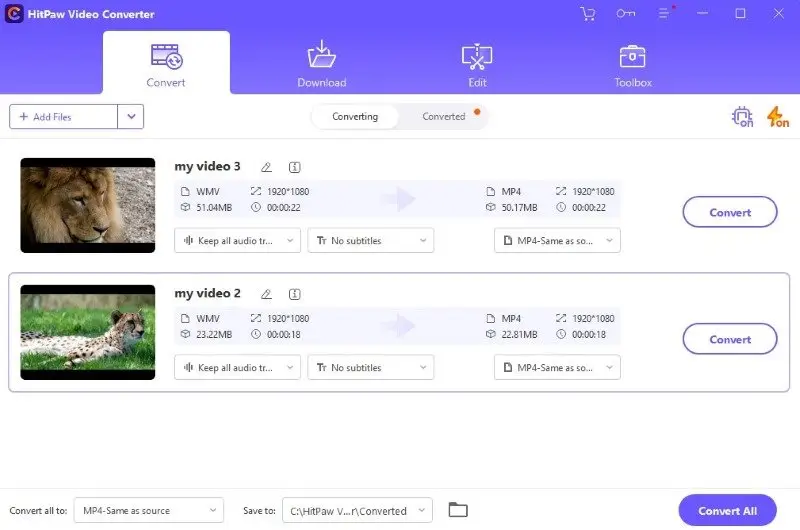Click the 50.17MB output size text
Image resolution: width=800 pixels, height=530 pixels.
[x=519, y=208]
